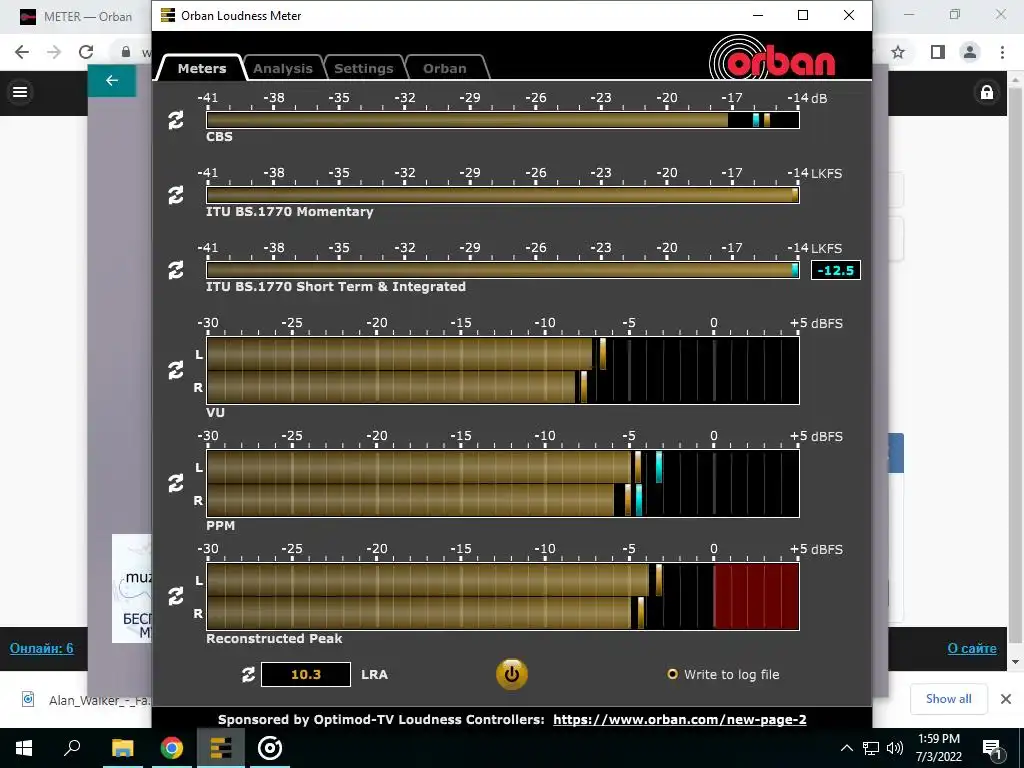This screenshot has height=768, width=1024.
Task: Open the Windows Start menu
Action: (24, 748)
